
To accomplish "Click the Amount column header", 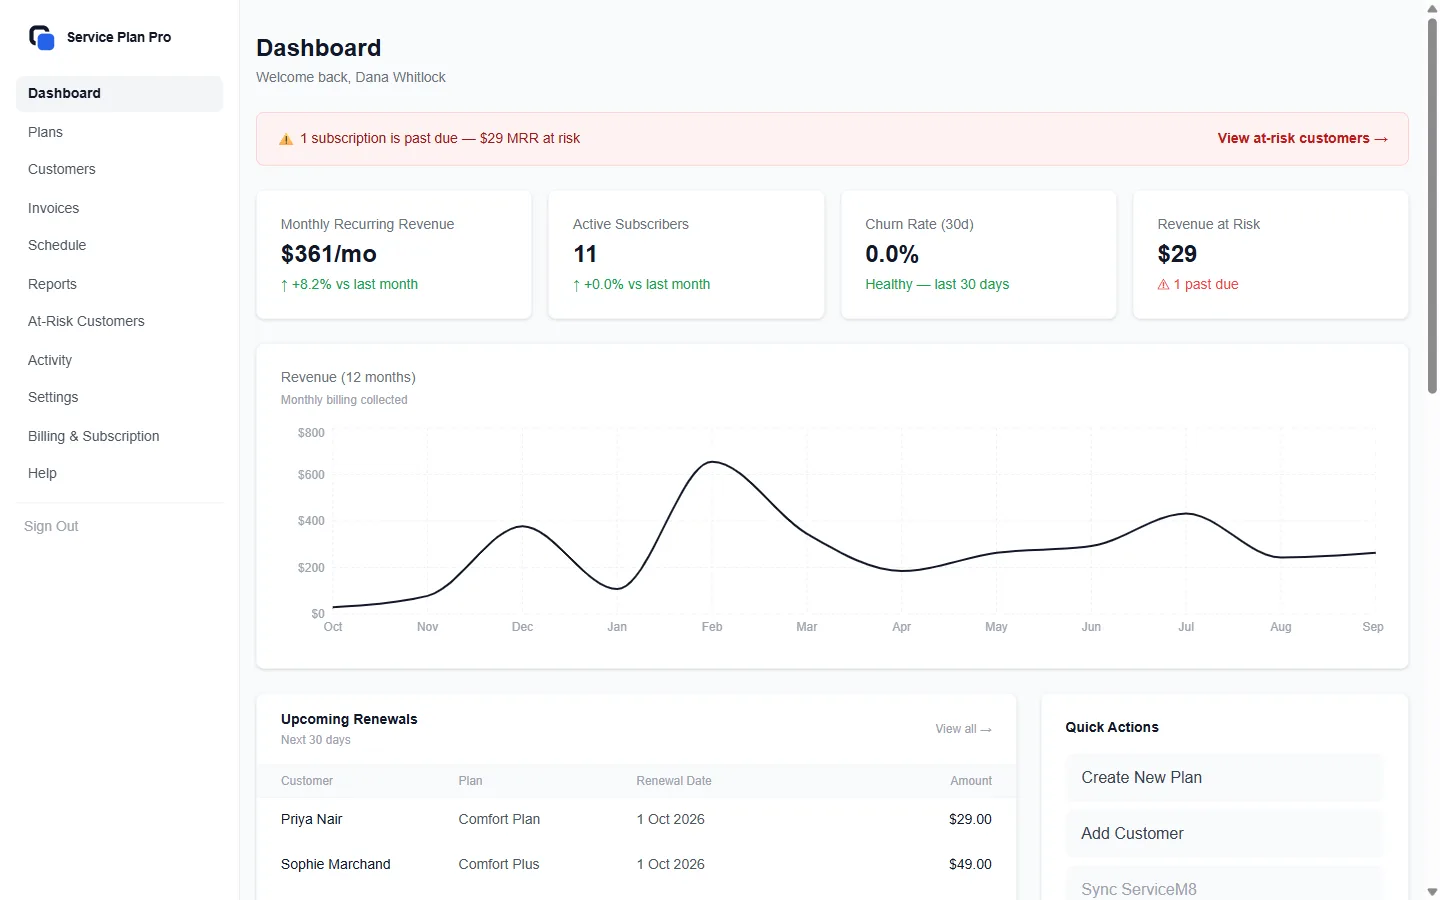I will tap(971, 781).
